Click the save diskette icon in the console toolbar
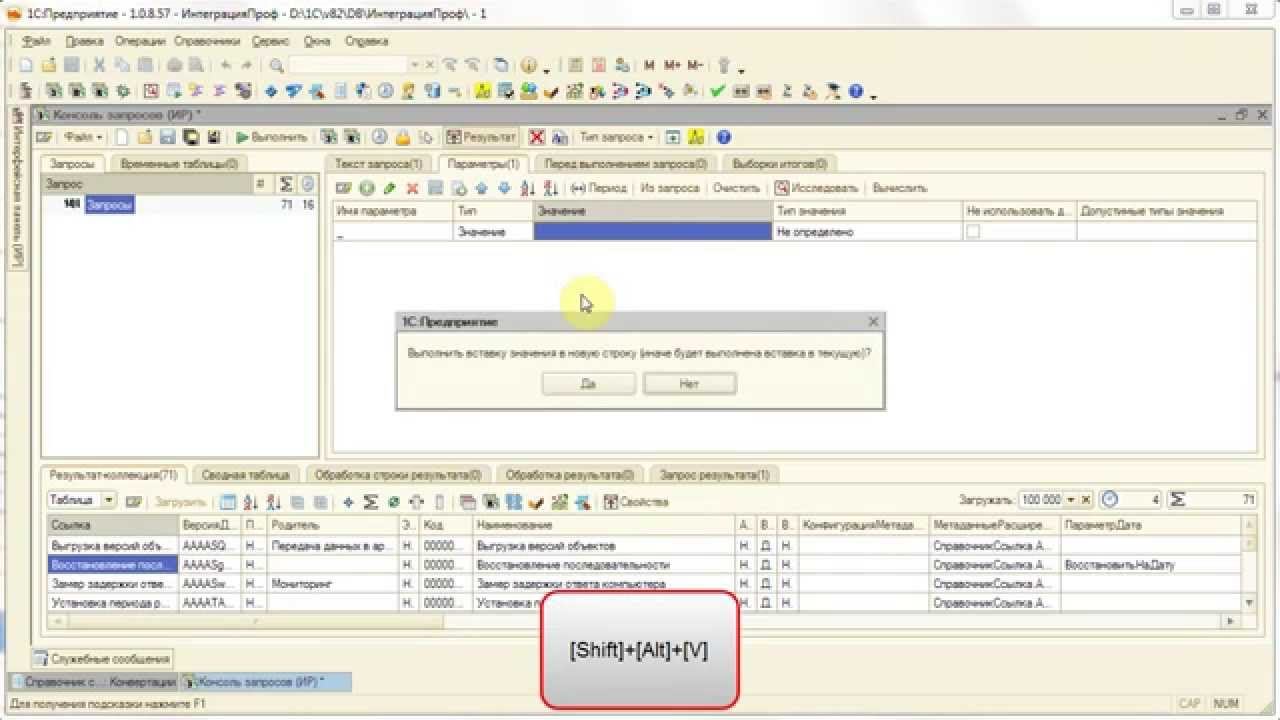The image size is (1280, 720). tap(167, 138)
